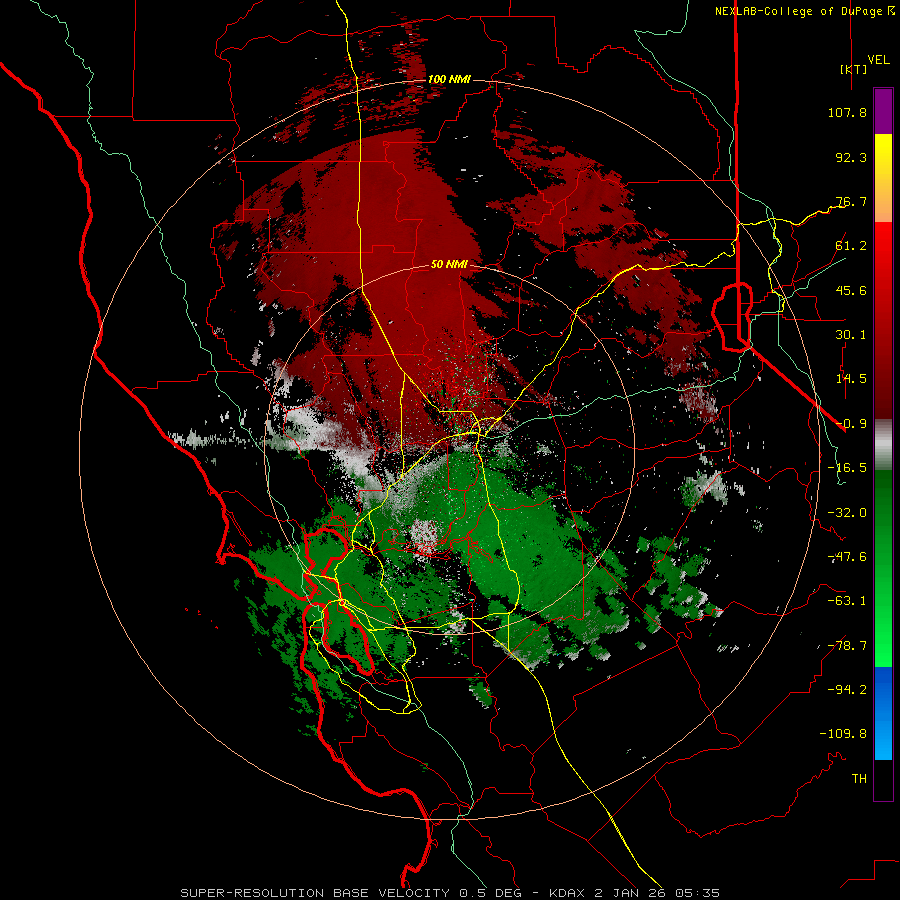The image size is (900, 900).
Task: Click the [KT] units label
Action: click(854, 69)
